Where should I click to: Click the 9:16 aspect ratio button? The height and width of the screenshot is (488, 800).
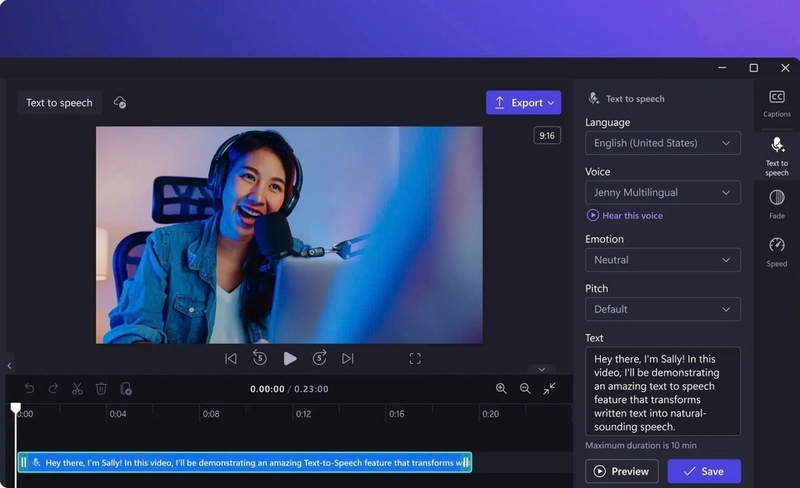tap(547, 135)
